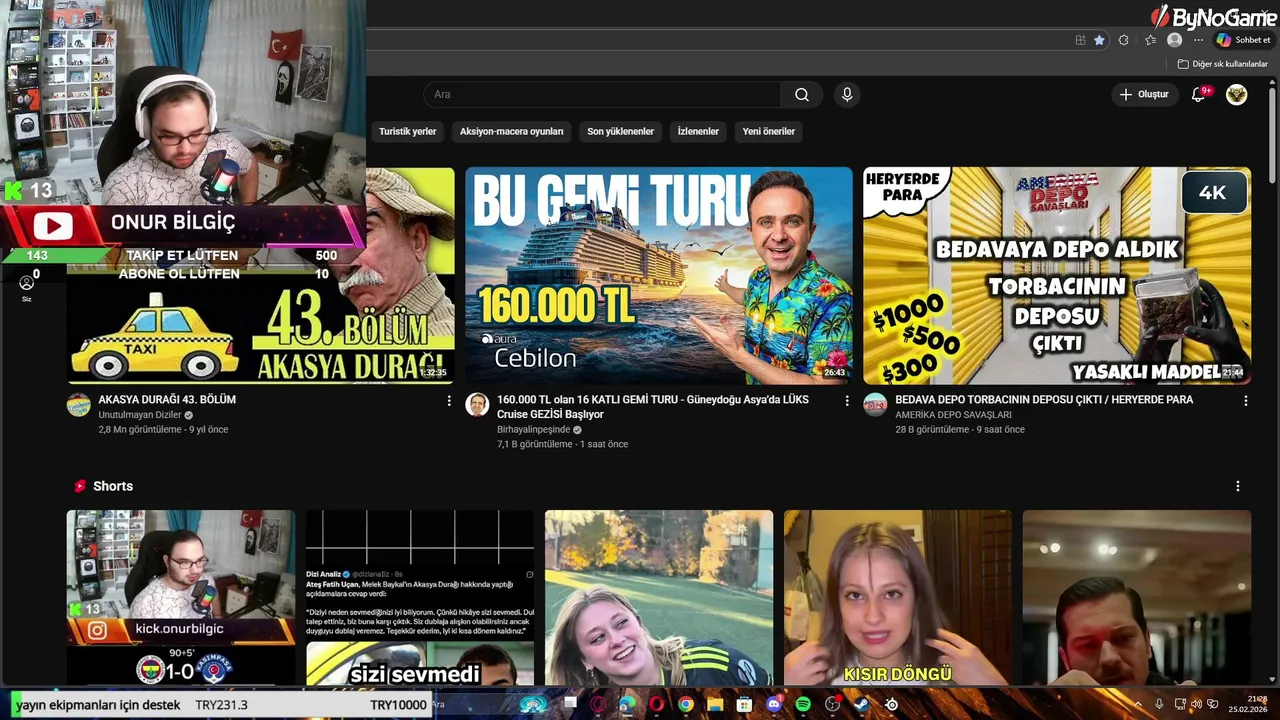Open the browser three-dot settings menu
Screen dimensions: 1280x720
point(1198,40)
